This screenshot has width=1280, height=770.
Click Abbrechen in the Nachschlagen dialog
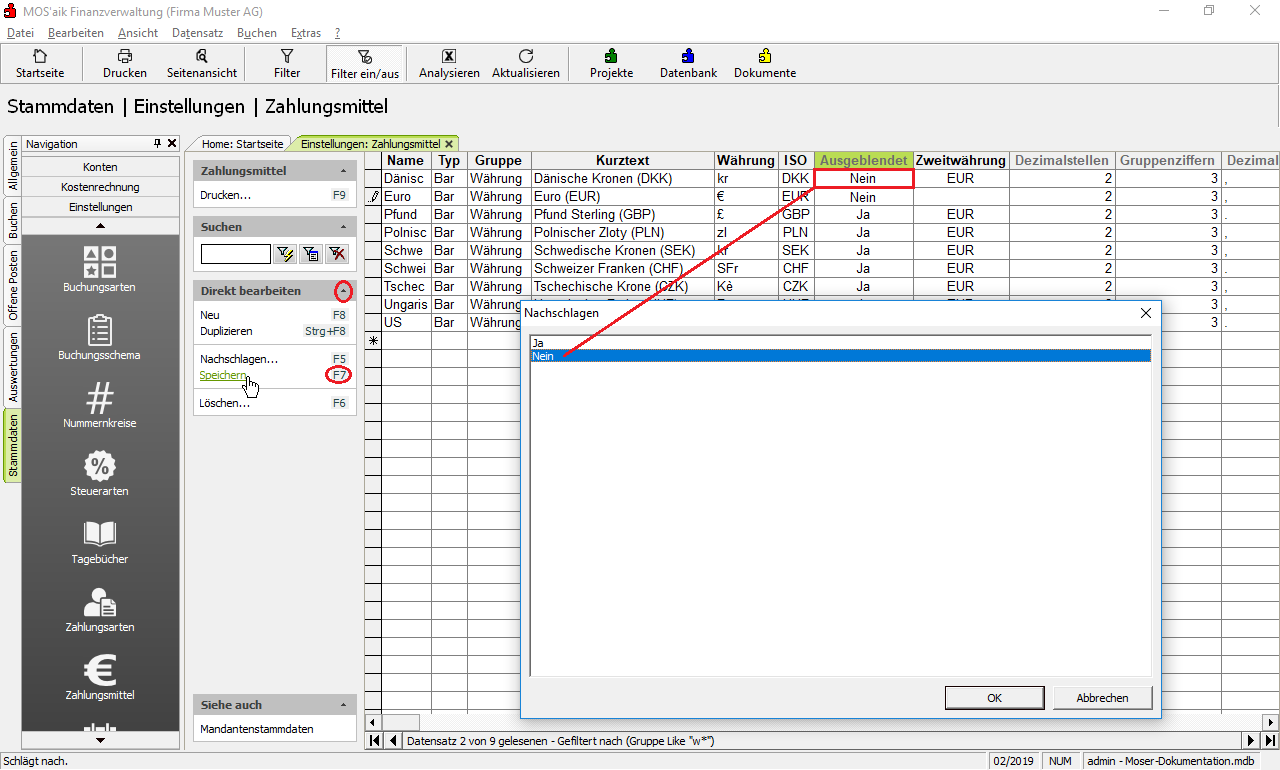coord(1103,698)
